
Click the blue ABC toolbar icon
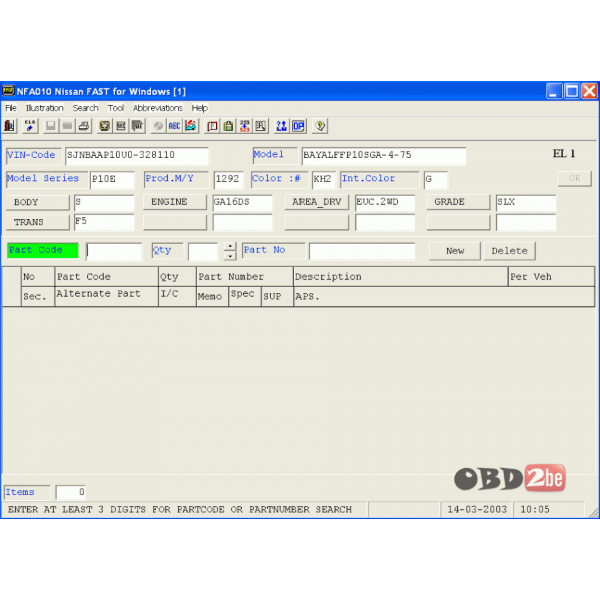pyautogui.click(x=174, y=126)
